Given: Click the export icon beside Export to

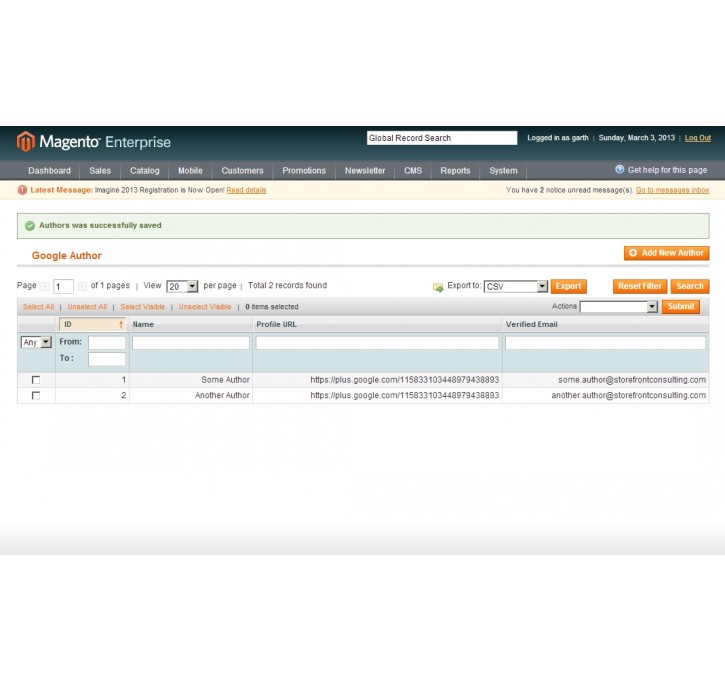Looking at the screenshot, I should [x=438, y=287].
